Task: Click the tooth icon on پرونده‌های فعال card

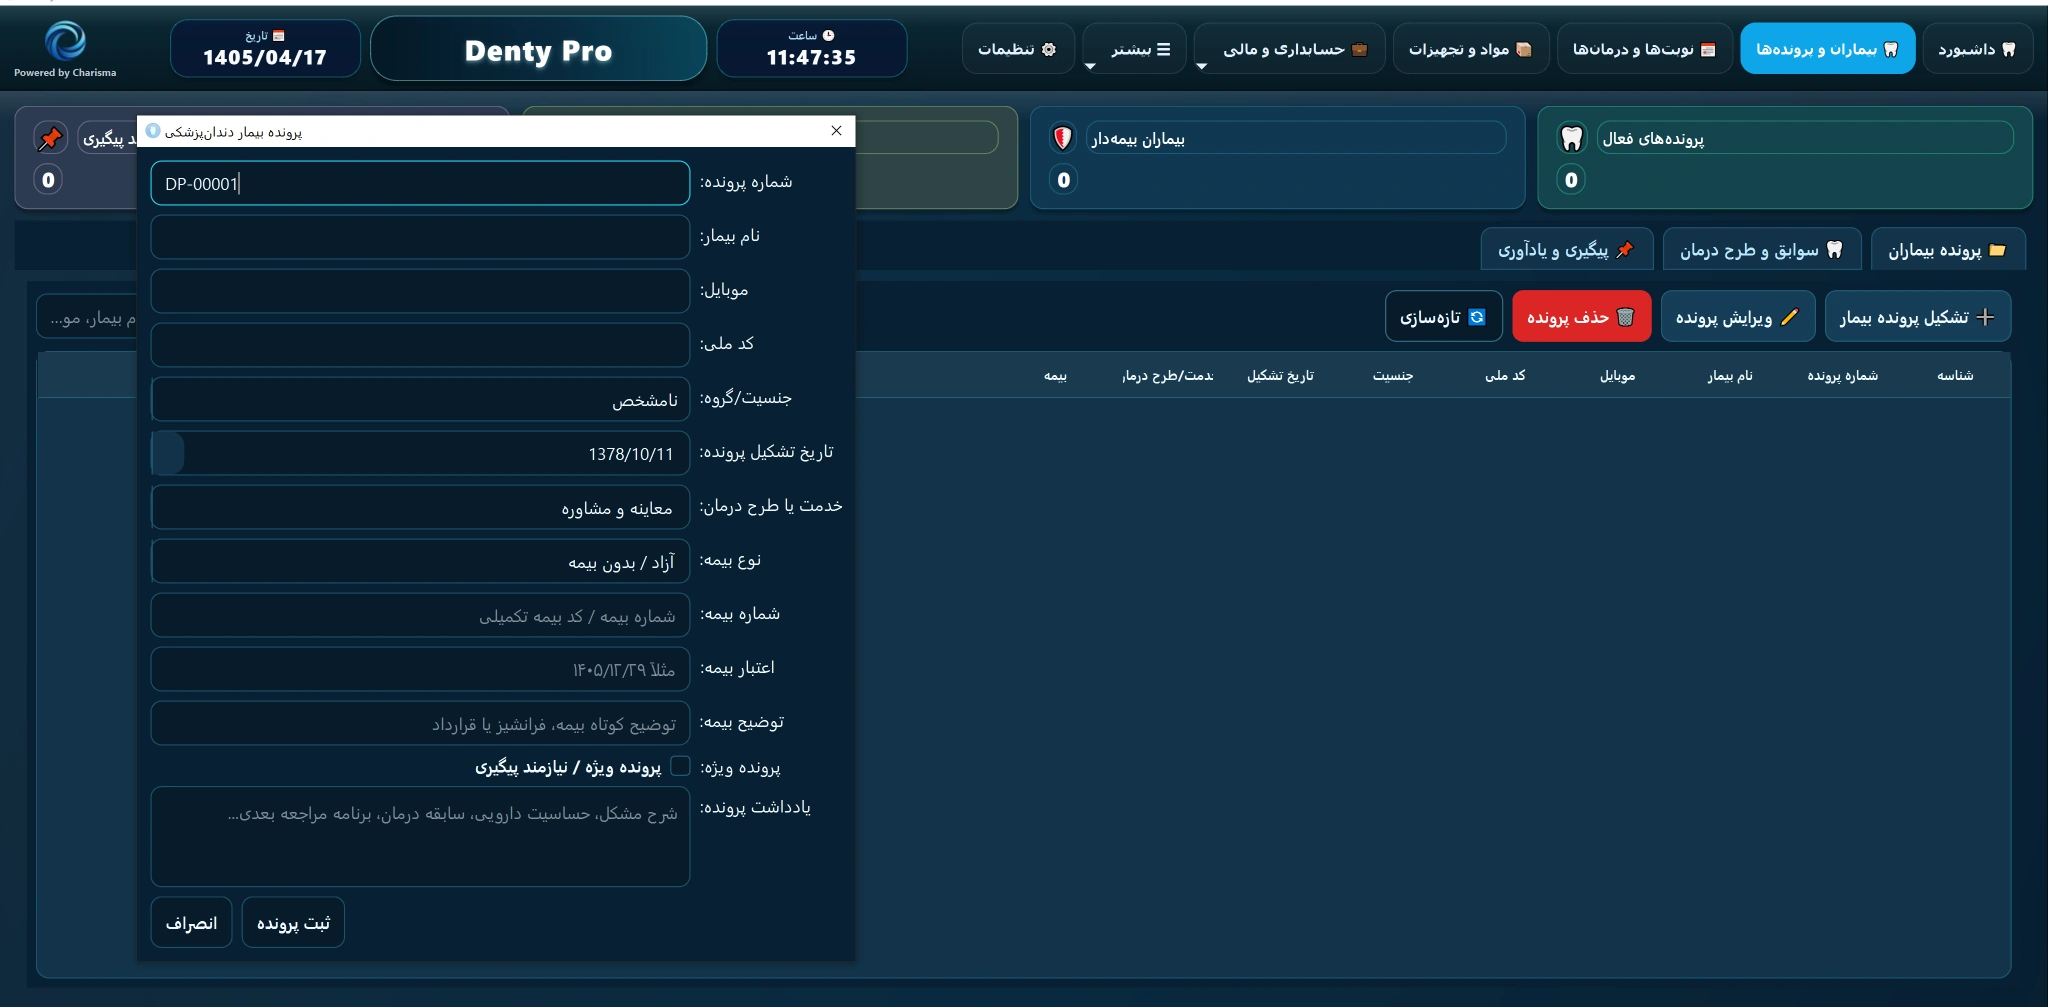Action: [x=1572, y=138]
